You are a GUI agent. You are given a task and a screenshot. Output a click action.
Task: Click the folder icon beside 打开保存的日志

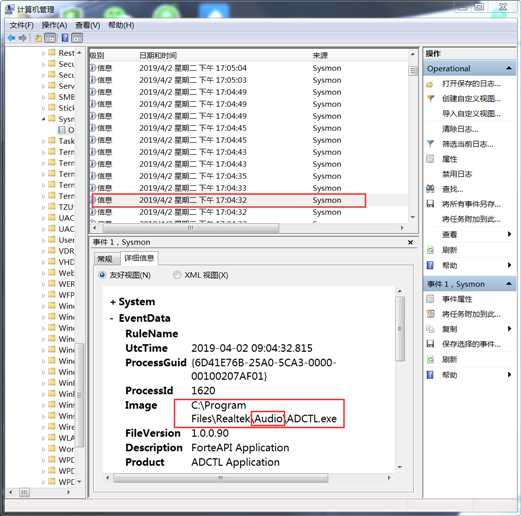tap(430, 84)
